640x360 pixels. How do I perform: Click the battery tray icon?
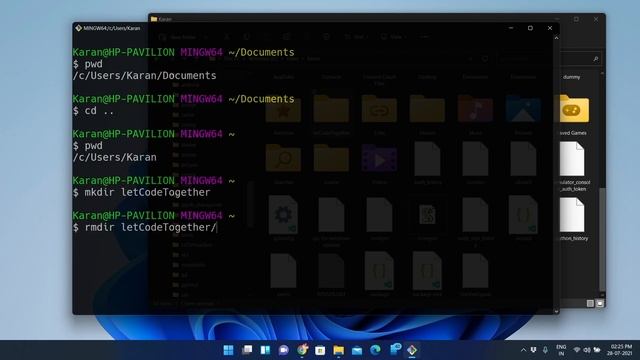pos(597,350)
